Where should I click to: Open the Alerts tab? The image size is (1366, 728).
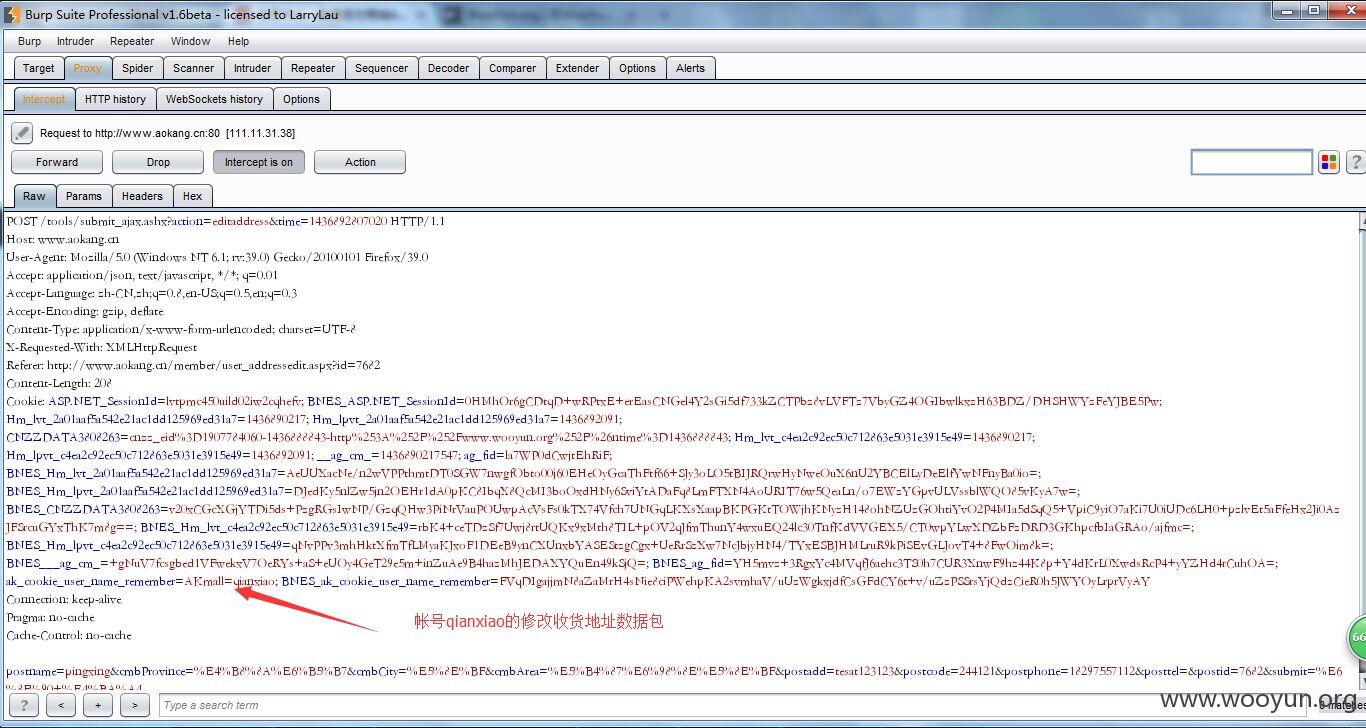pos(691,68)
